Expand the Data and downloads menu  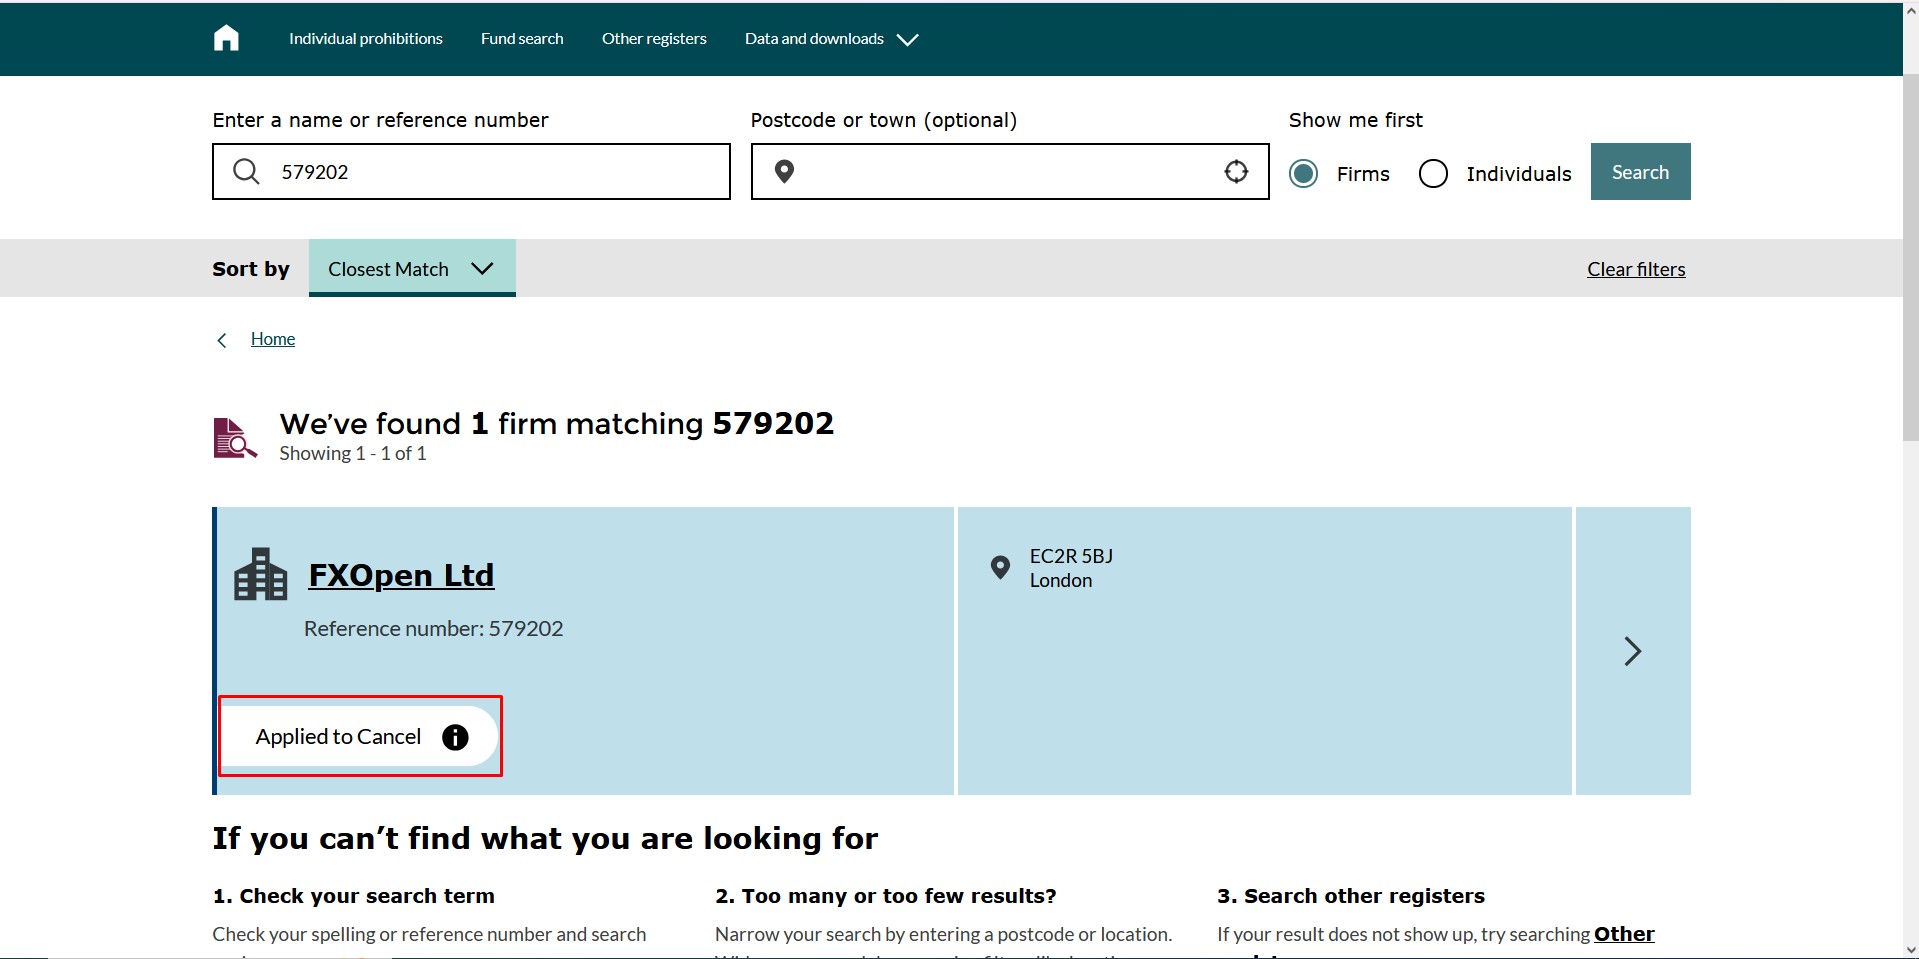point(831,39)
